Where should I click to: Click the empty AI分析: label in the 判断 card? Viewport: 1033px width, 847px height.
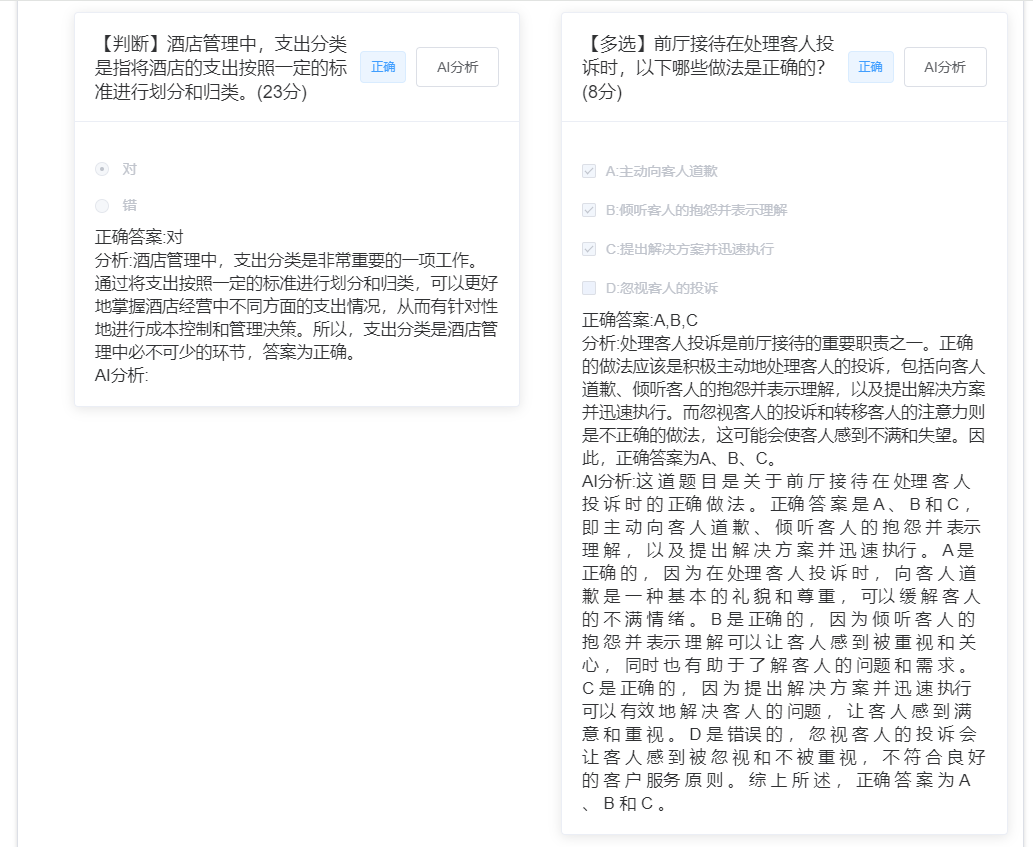point(122,375)
